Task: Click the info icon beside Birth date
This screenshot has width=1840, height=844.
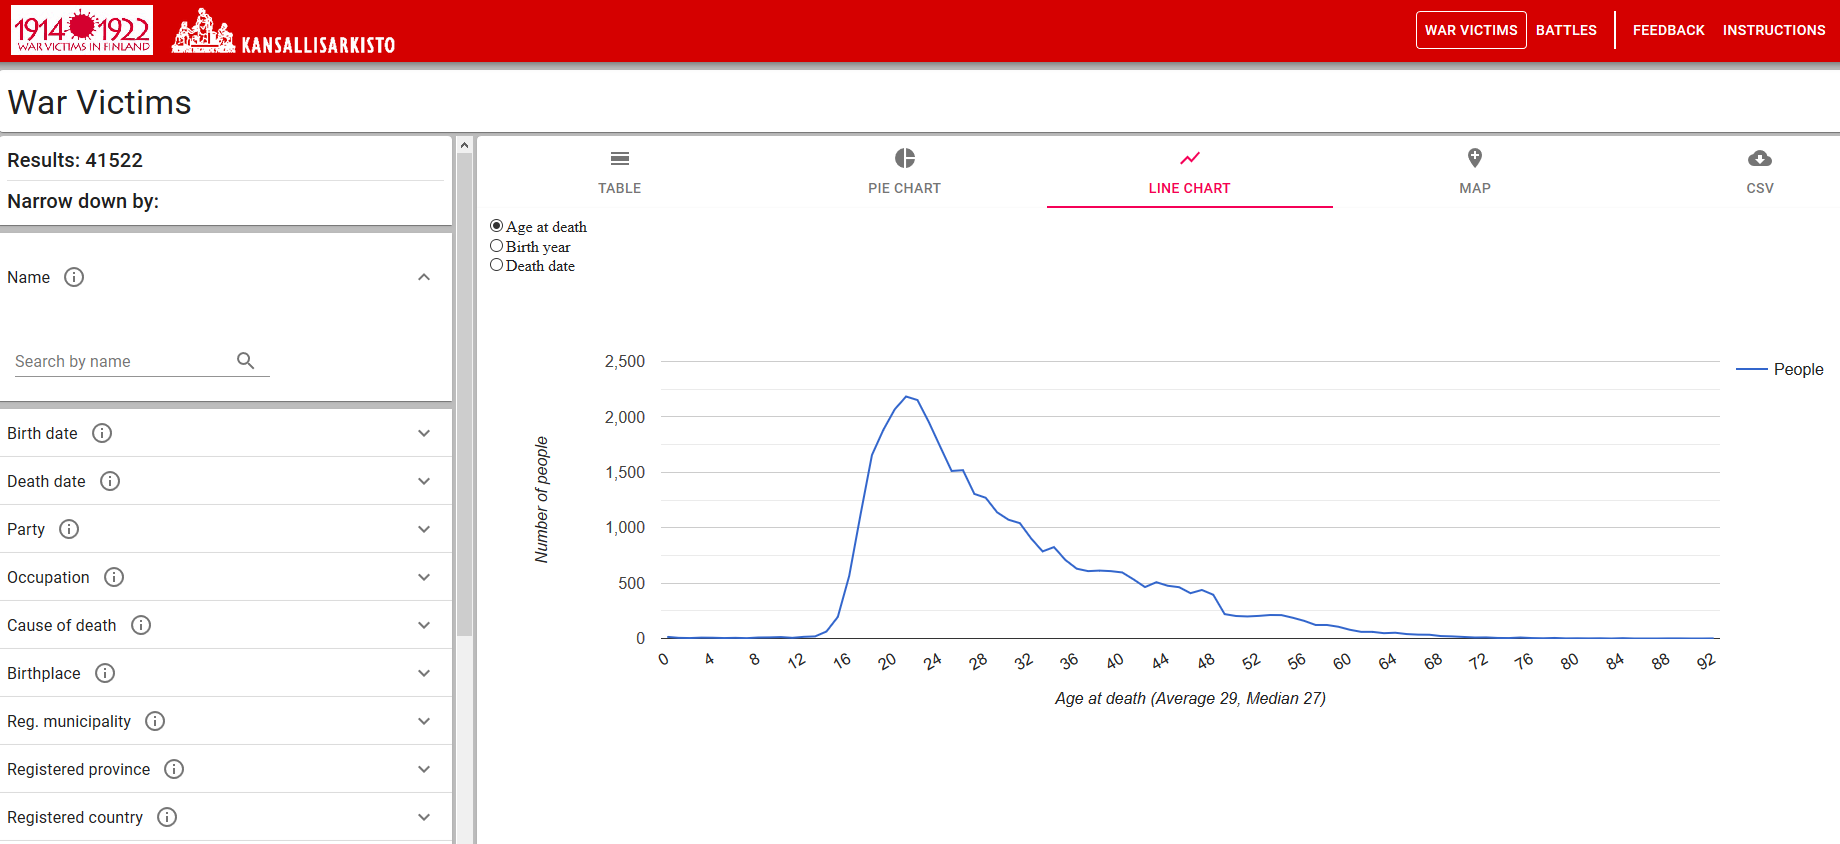Action: [102, 433]
